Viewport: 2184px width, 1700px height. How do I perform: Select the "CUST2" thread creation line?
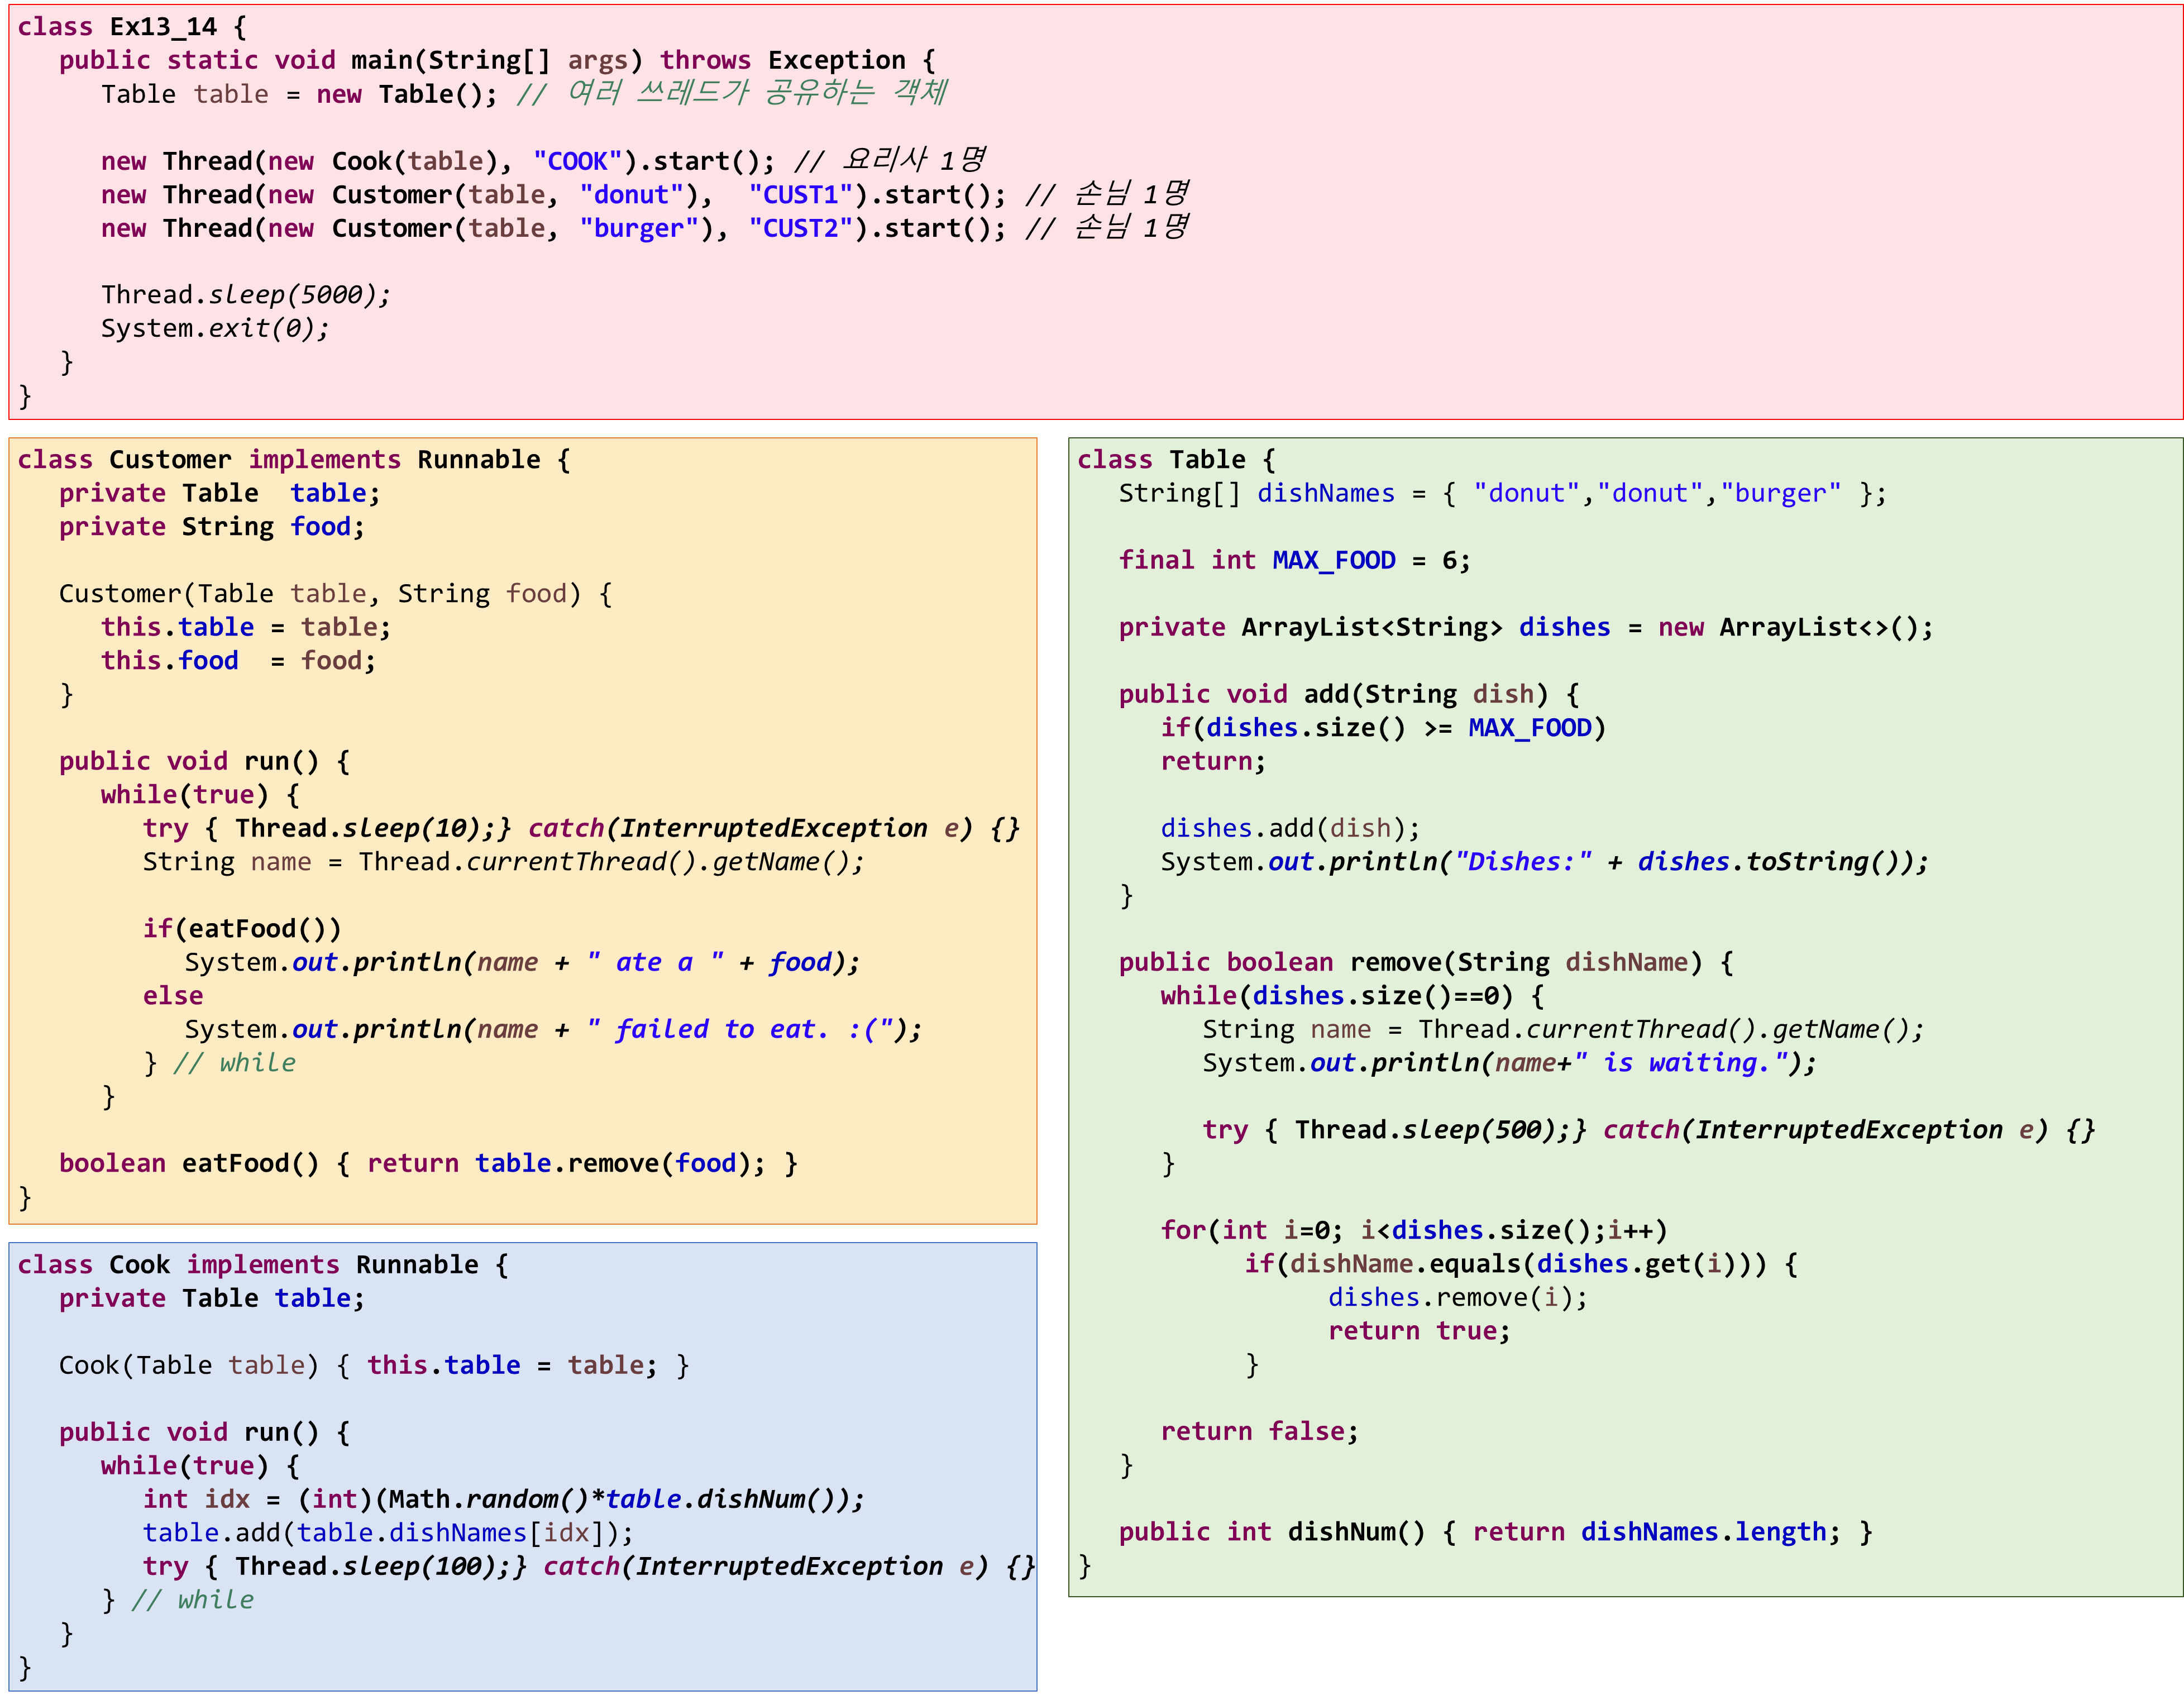click(645, 228)
